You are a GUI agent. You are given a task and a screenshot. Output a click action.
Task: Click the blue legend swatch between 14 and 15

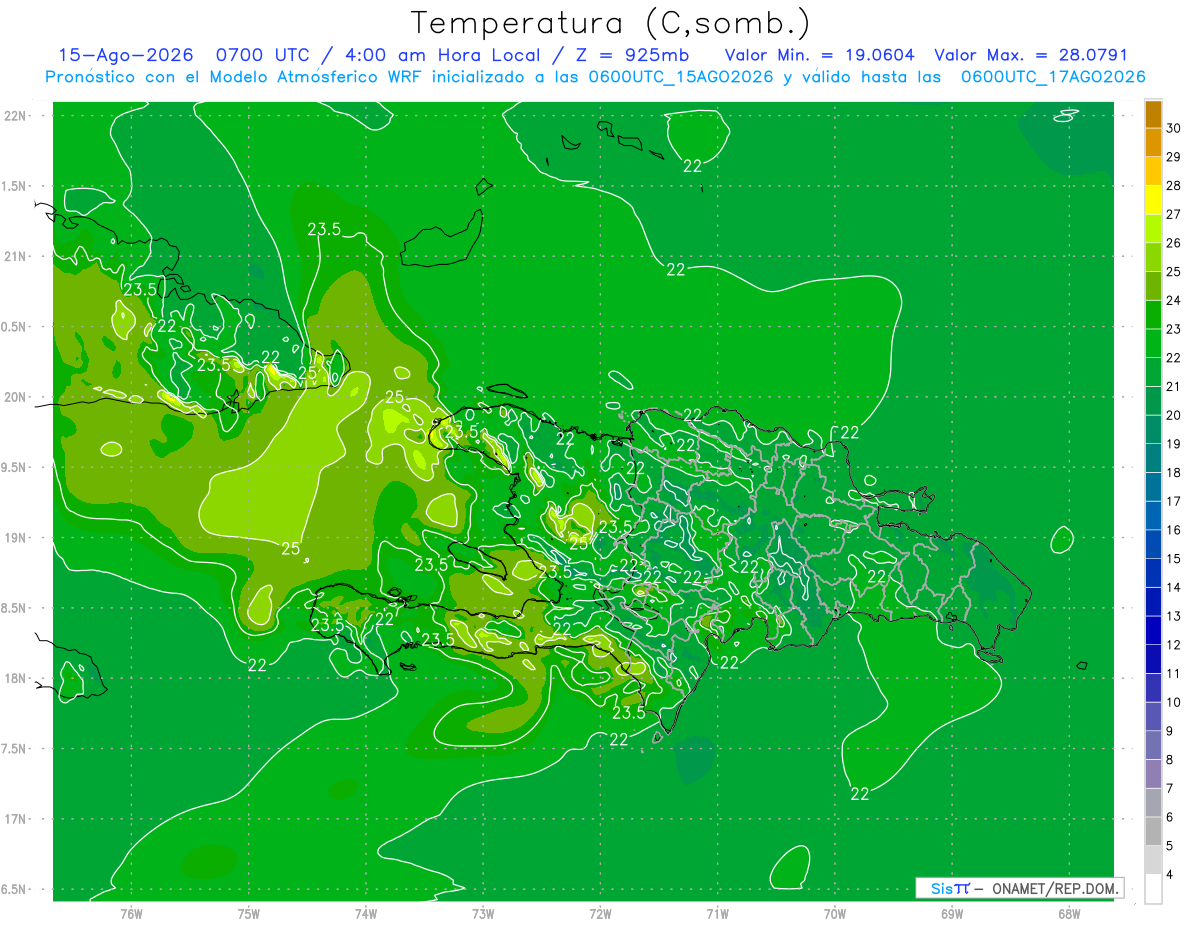pyautogui.click(x=1153, y=574)
